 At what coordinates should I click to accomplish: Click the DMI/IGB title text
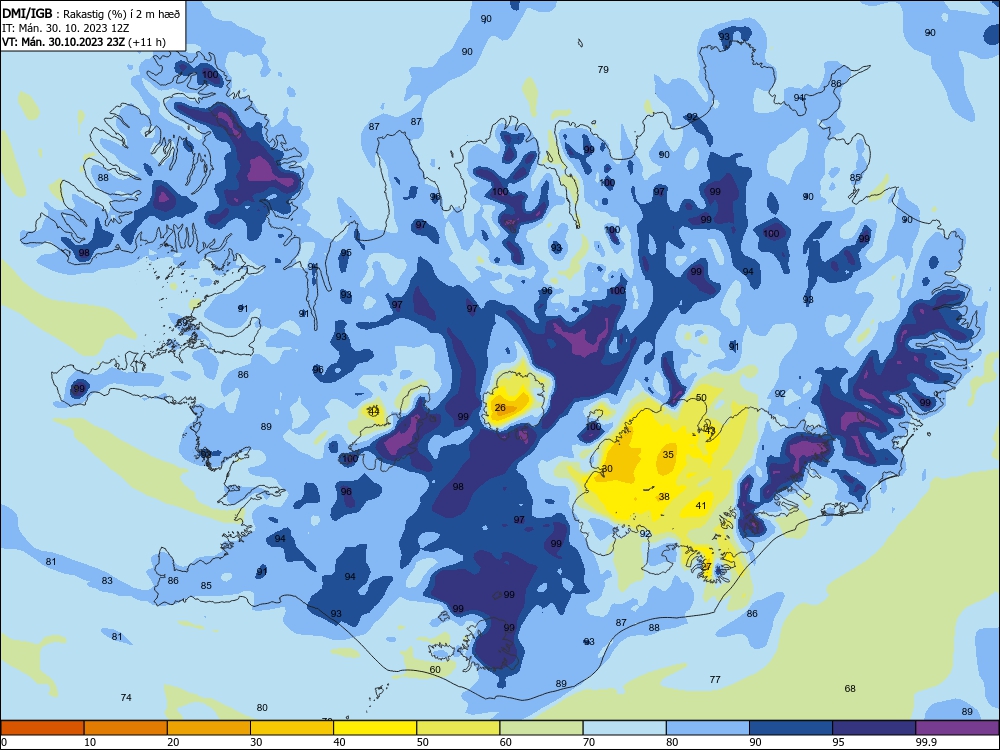click(x=27, y=13)
